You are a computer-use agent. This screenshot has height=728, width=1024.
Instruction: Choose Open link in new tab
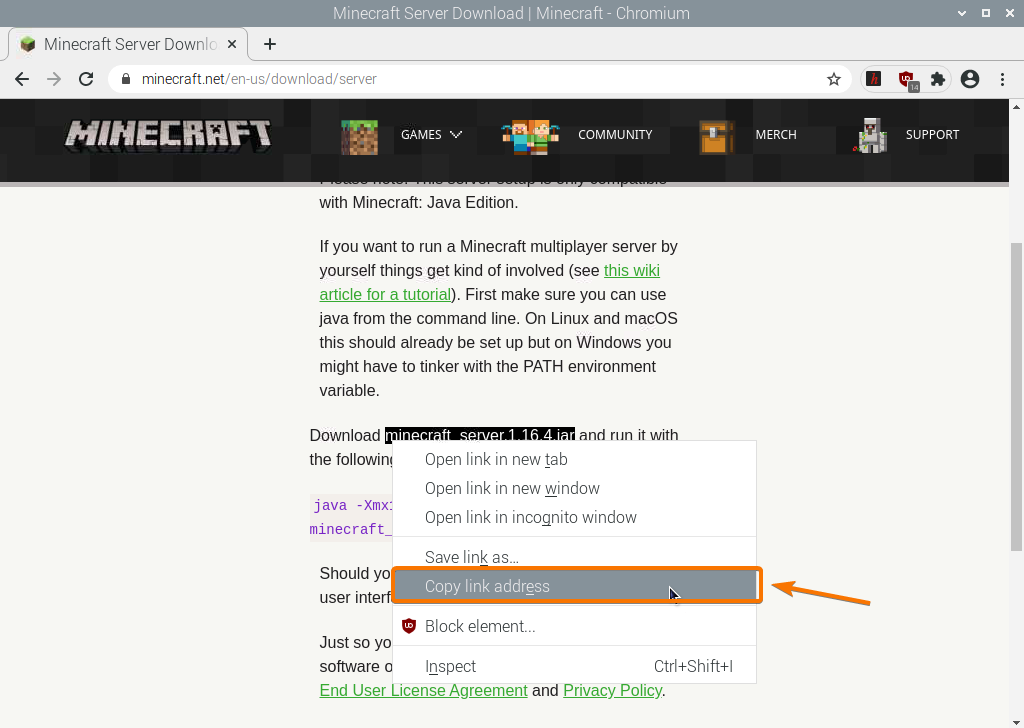point(574,460)
